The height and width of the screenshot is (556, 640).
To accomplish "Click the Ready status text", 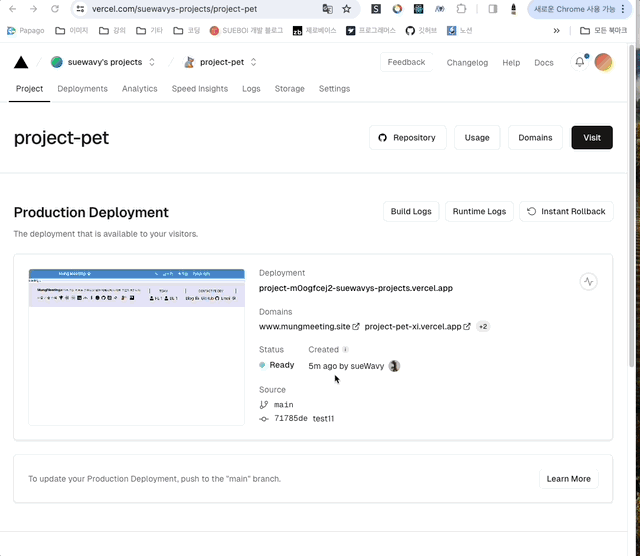I will 282,365.
